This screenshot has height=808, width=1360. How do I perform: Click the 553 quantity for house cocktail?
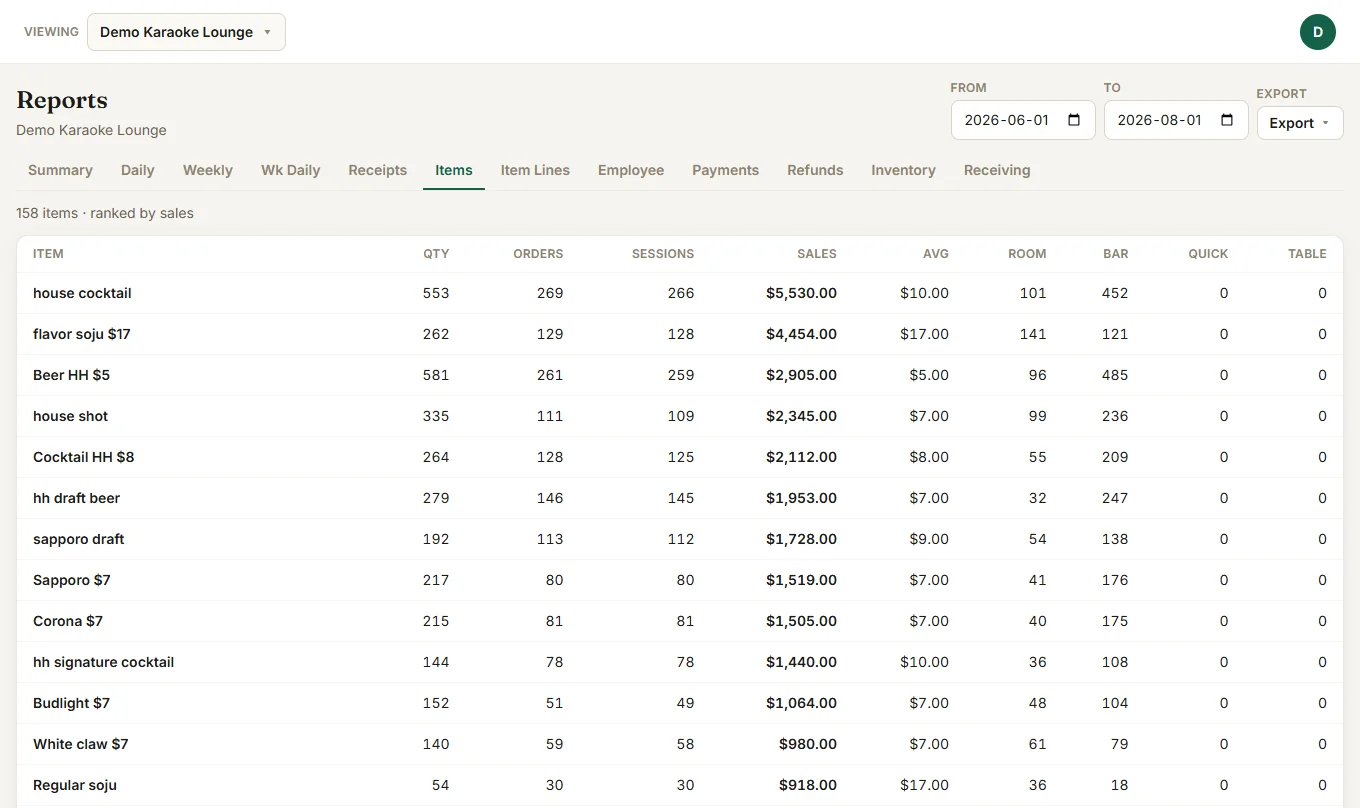(436, 293)
